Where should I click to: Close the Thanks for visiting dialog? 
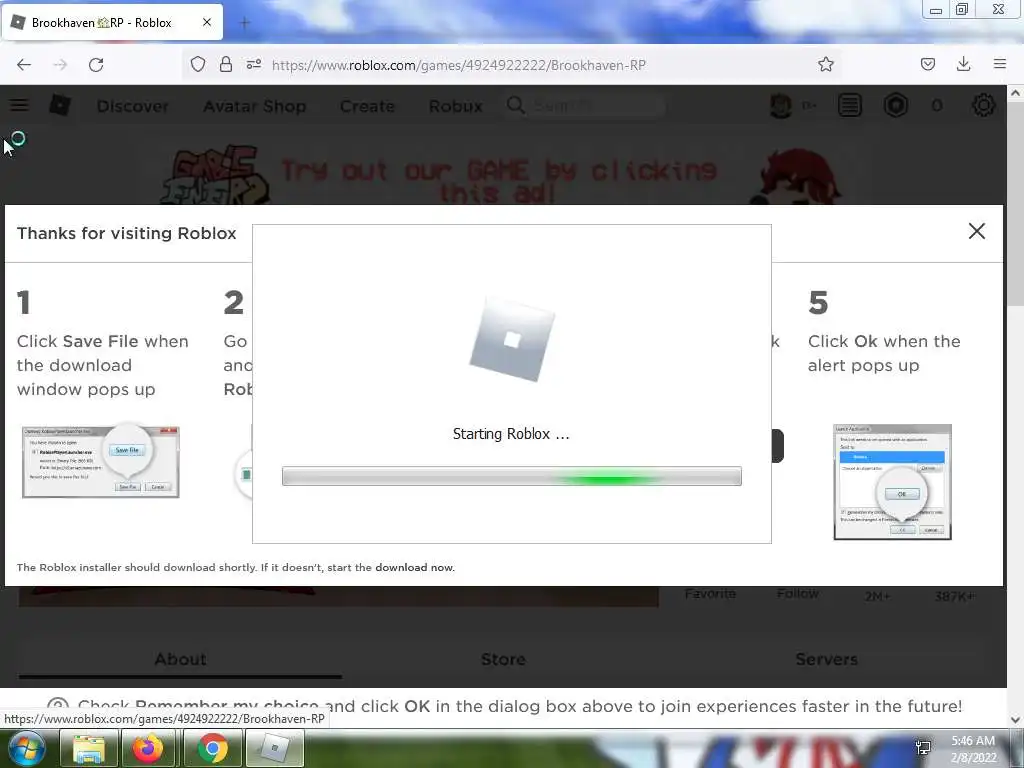tap(977, 231)
